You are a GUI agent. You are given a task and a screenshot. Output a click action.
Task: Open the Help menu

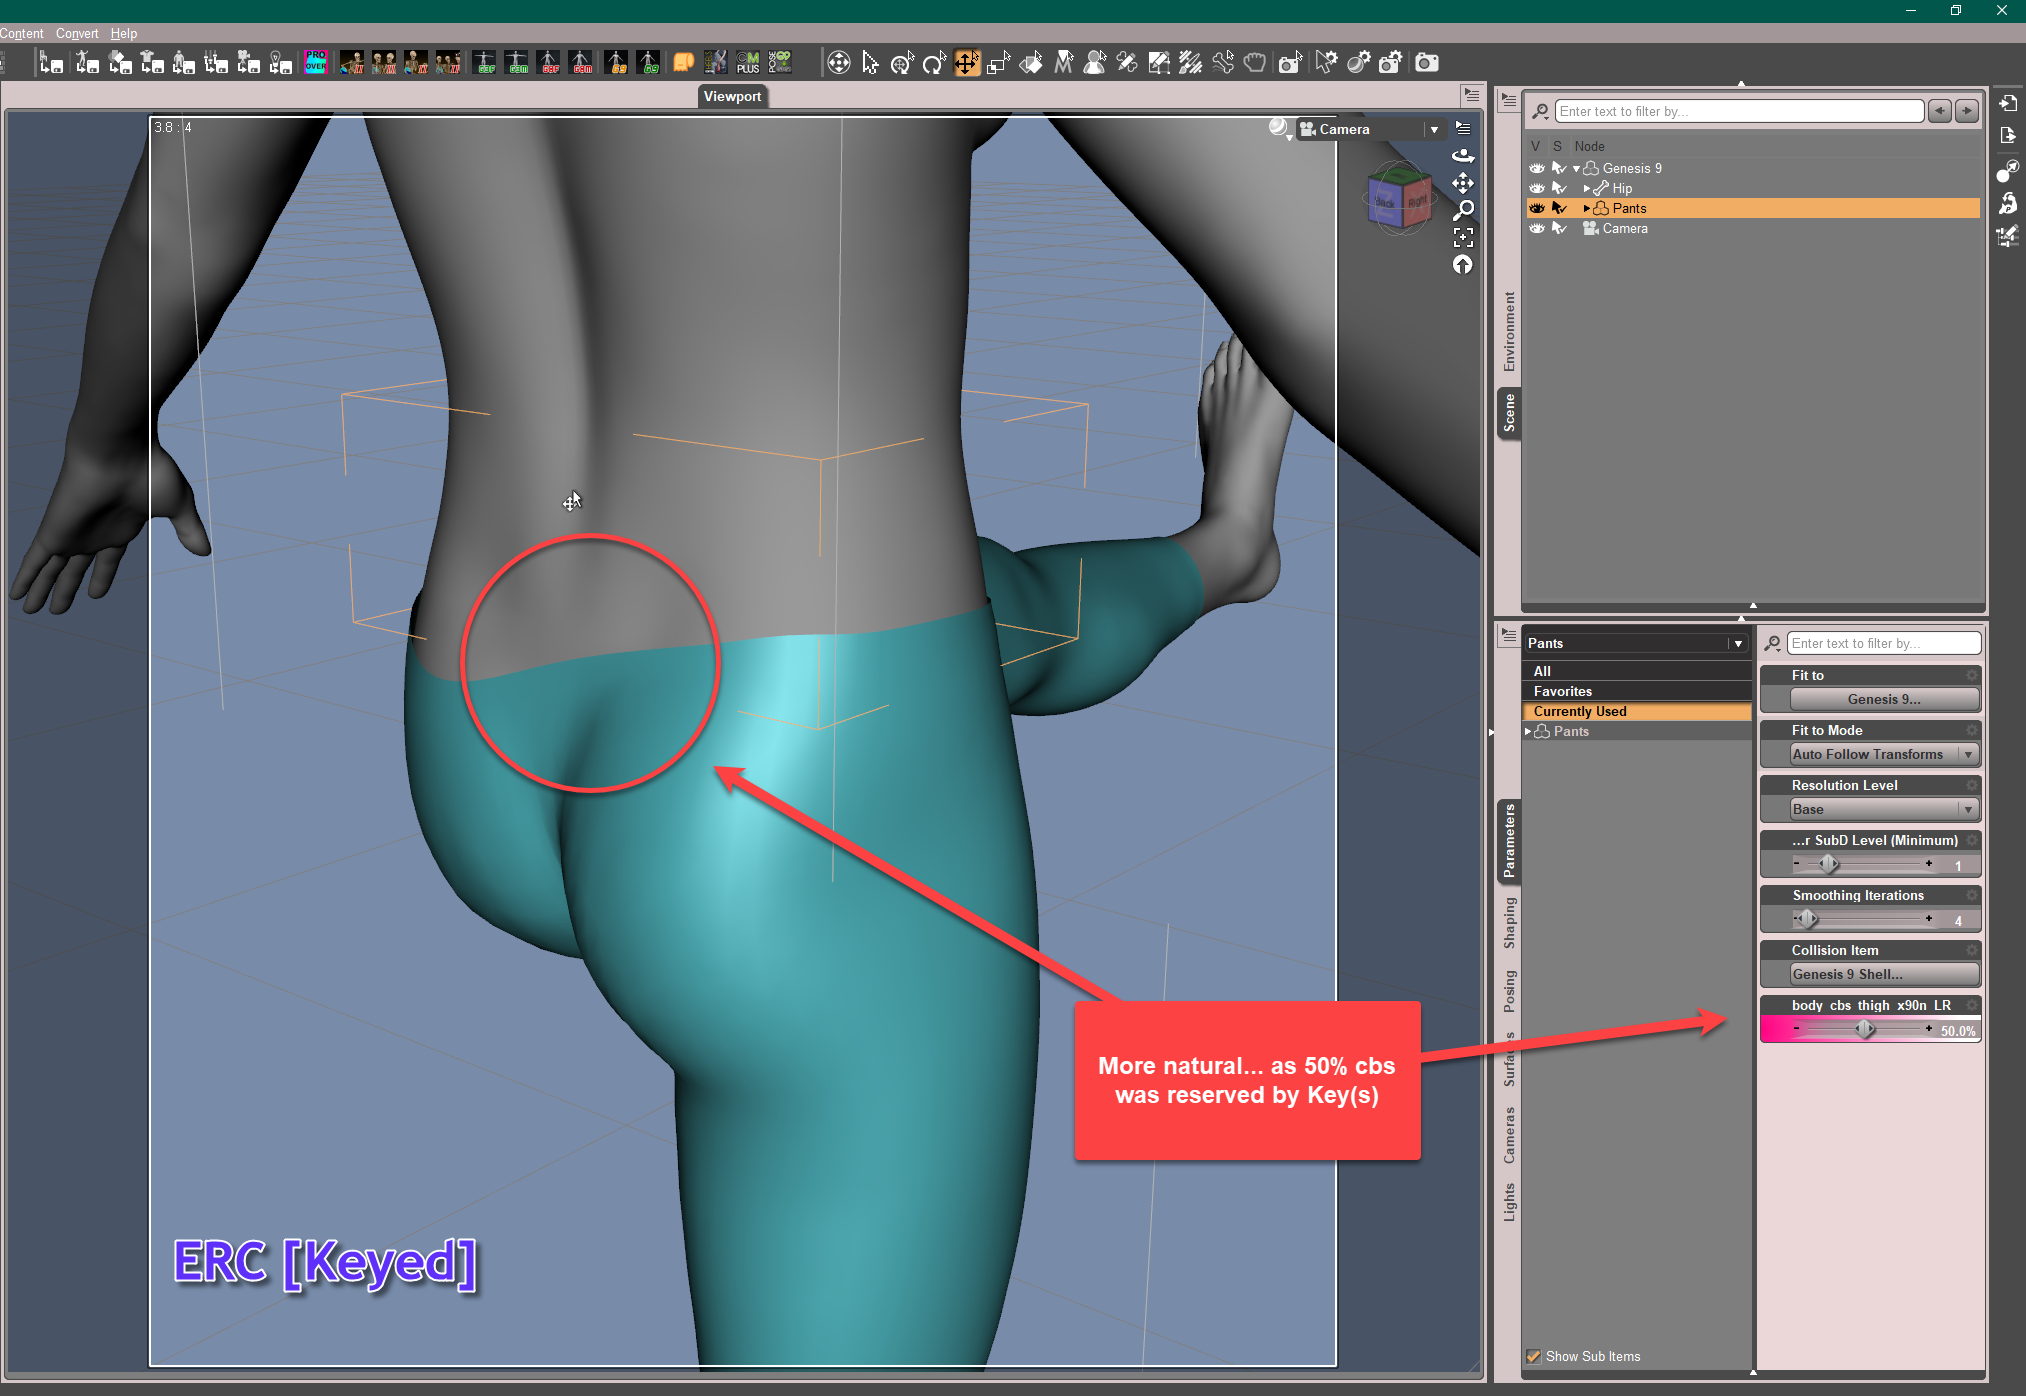click(124, 33)
